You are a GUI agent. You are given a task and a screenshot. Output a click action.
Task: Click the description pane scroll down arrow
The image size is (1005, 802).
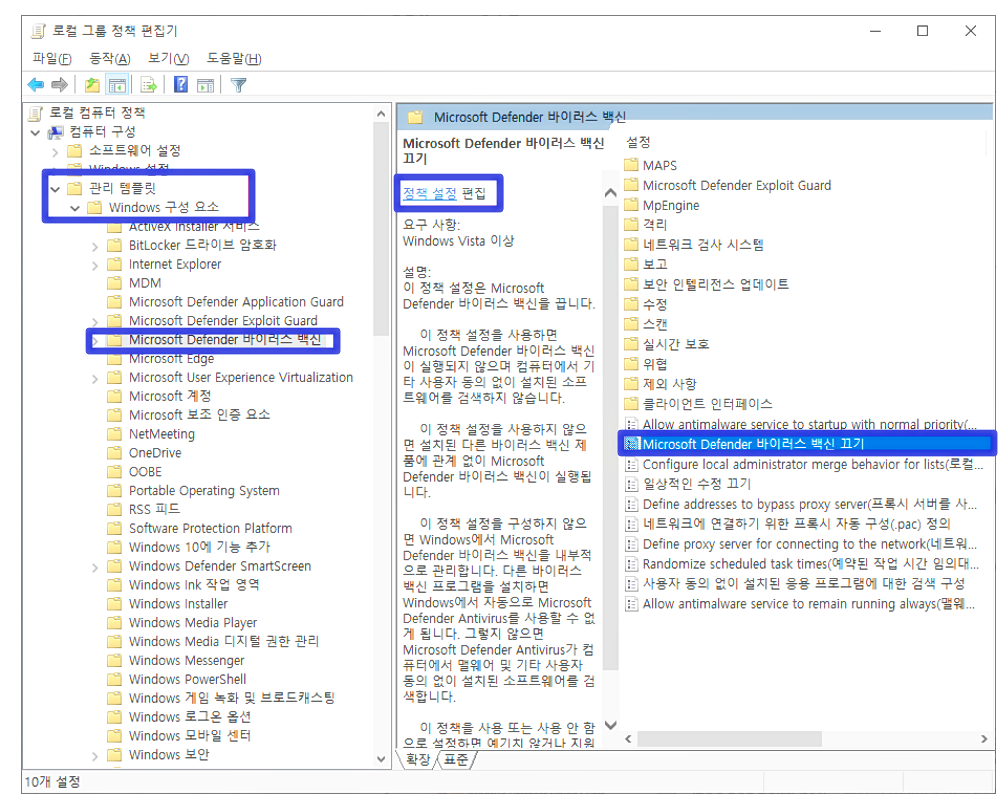(x=611, y=725)
